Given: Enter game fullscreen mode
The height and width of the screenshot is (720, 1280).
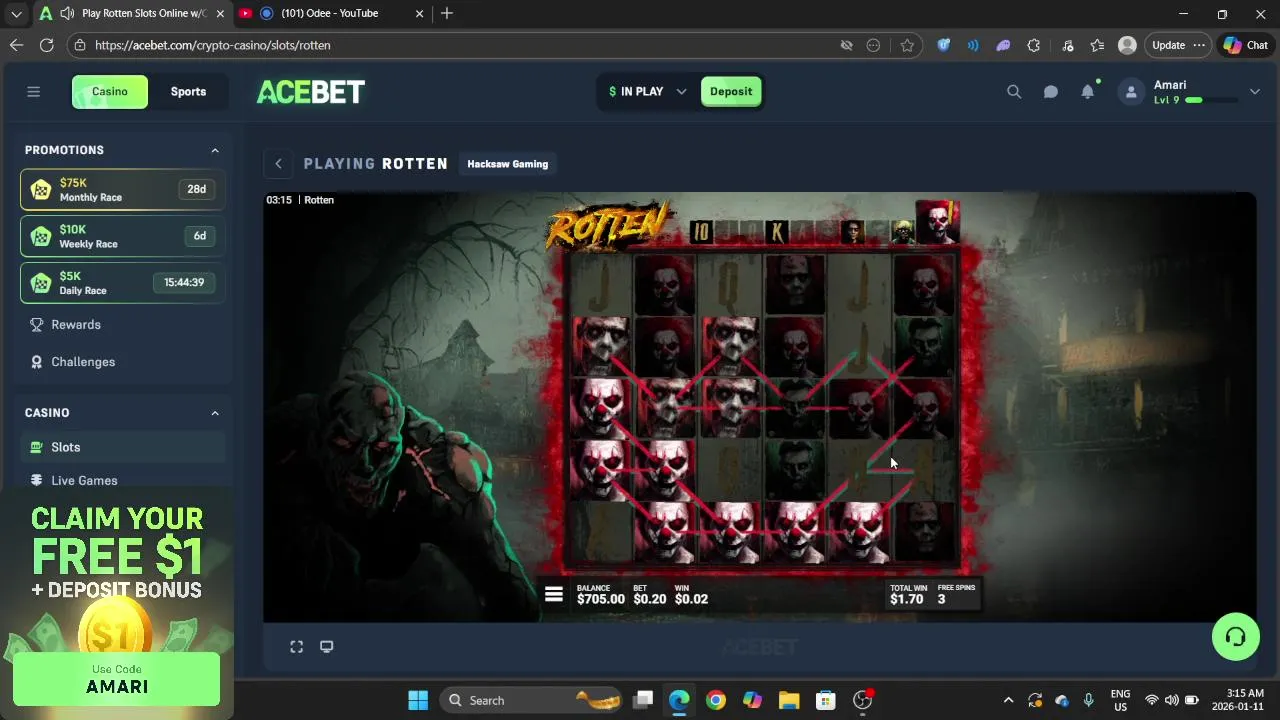Looking at the screenshot, I should click(x=297, y=647).
